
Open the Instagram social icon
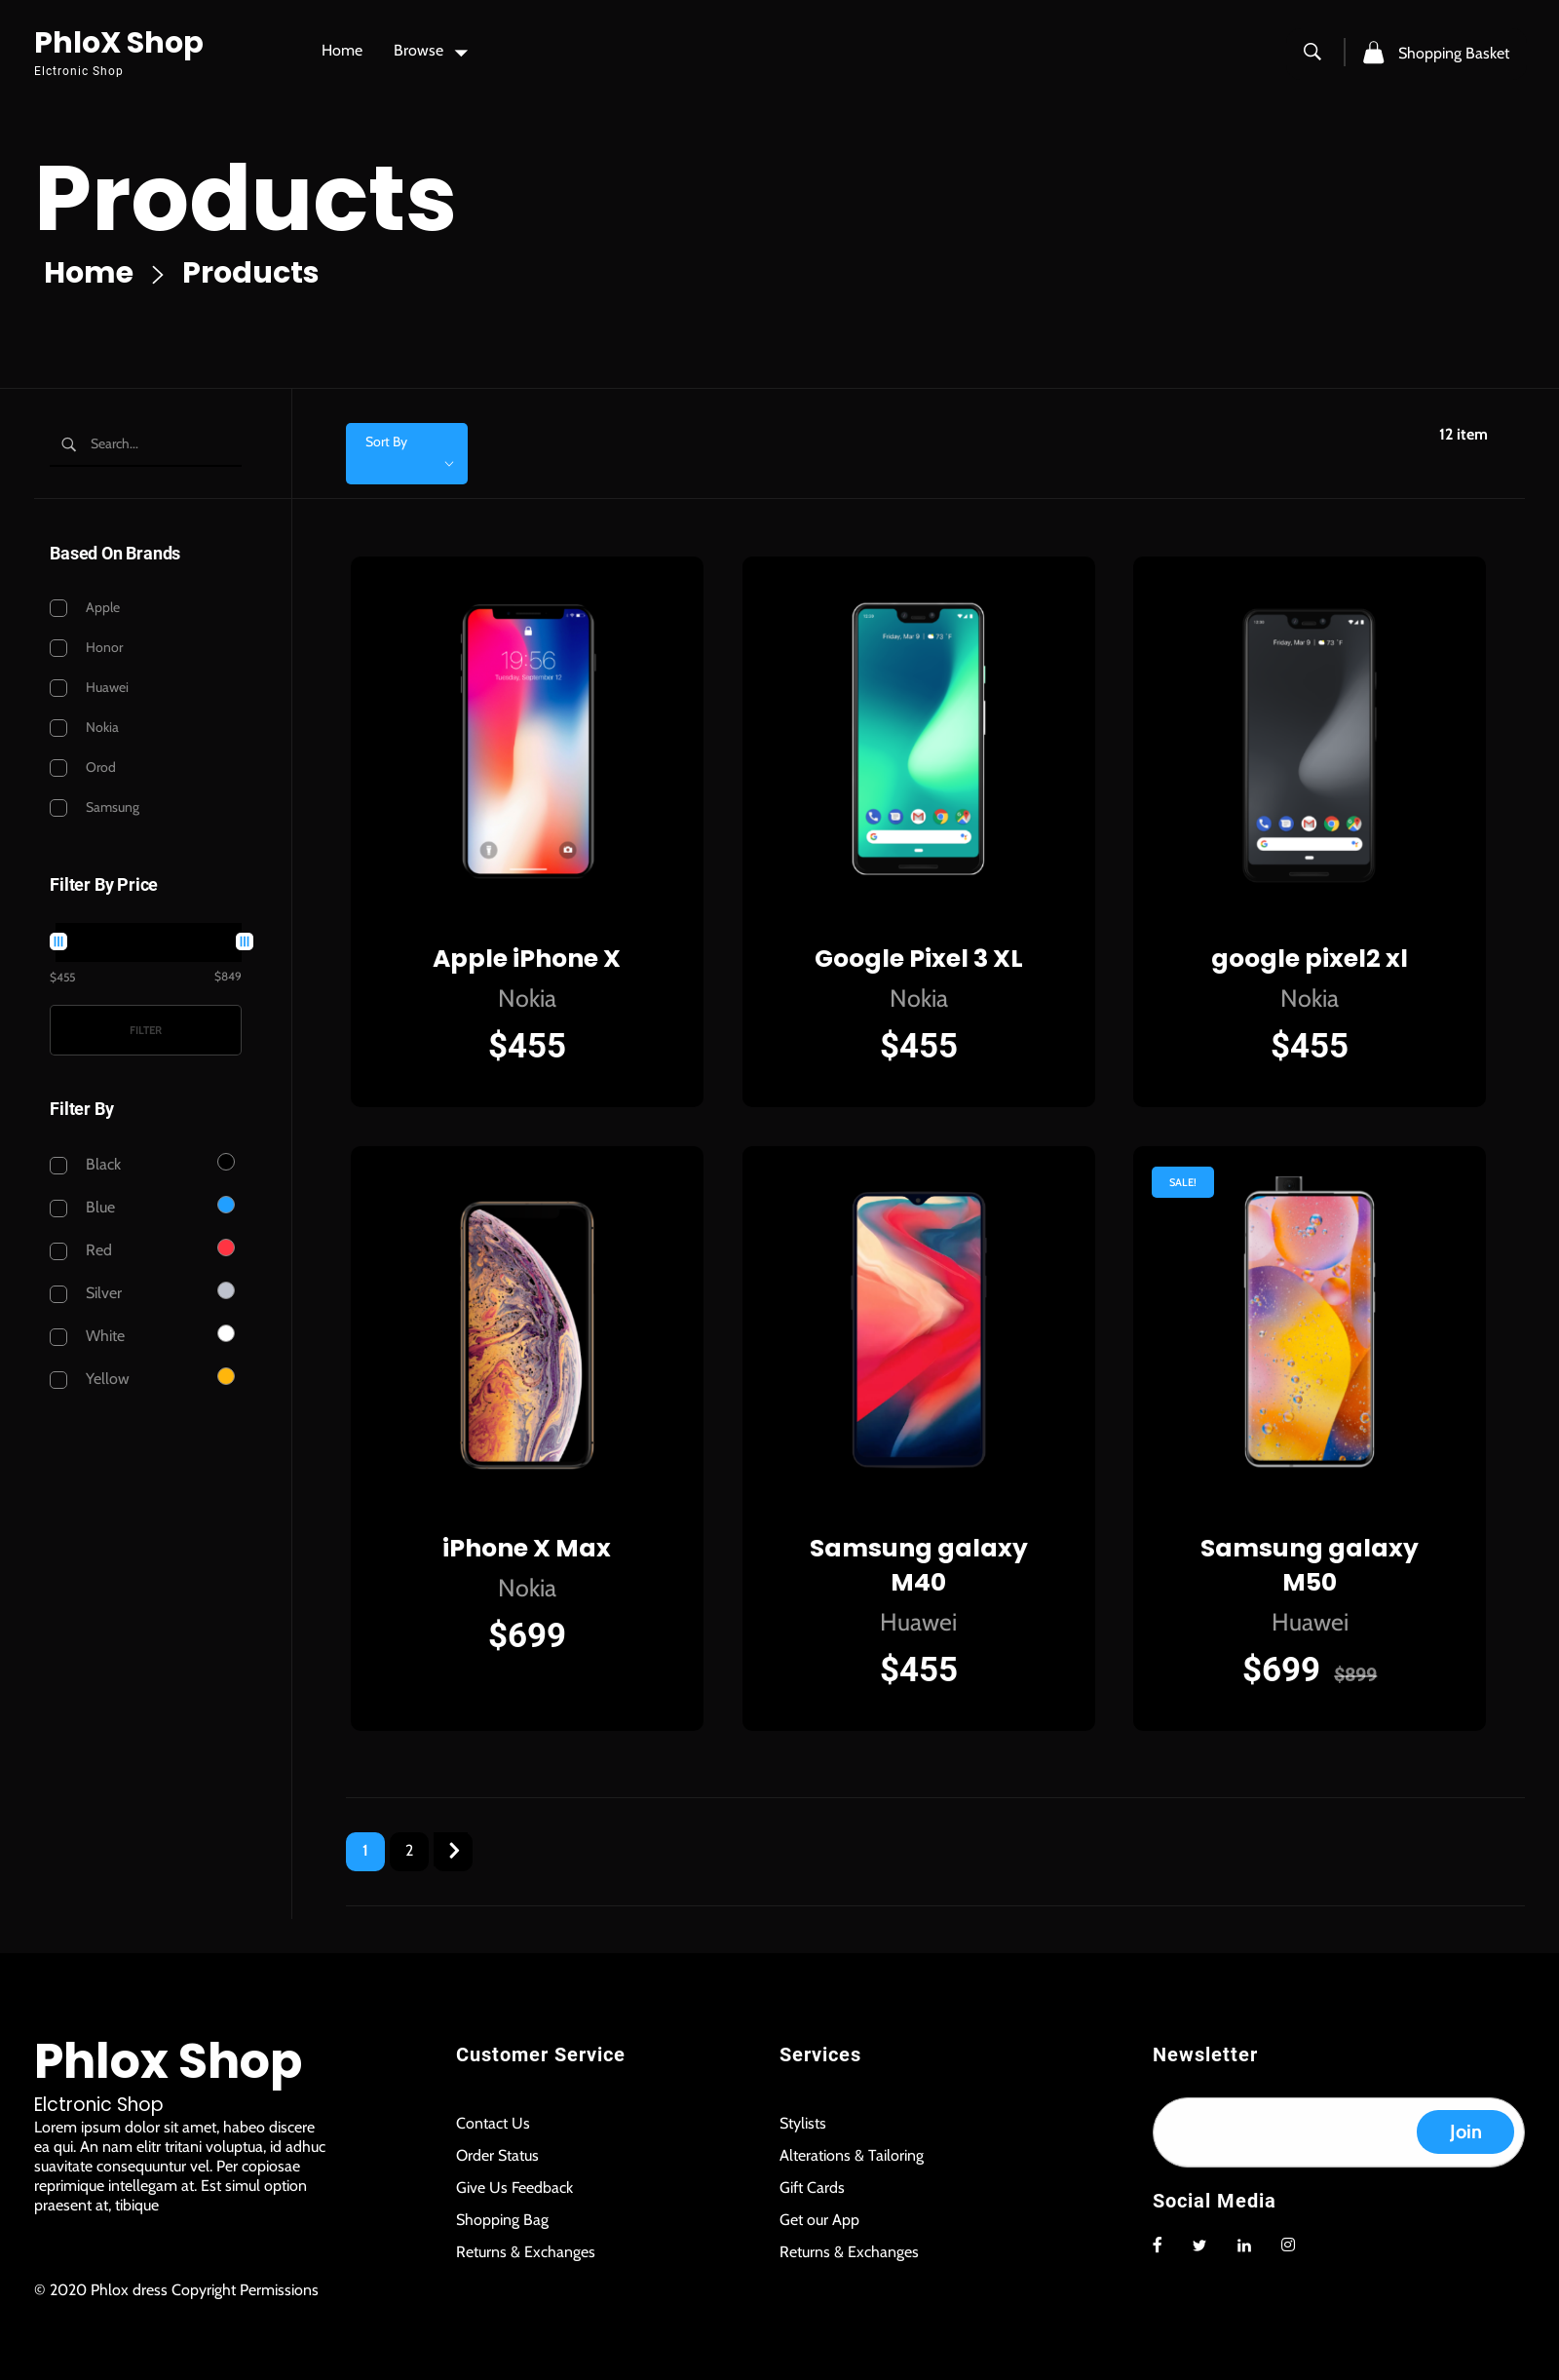point(1287,2244)
